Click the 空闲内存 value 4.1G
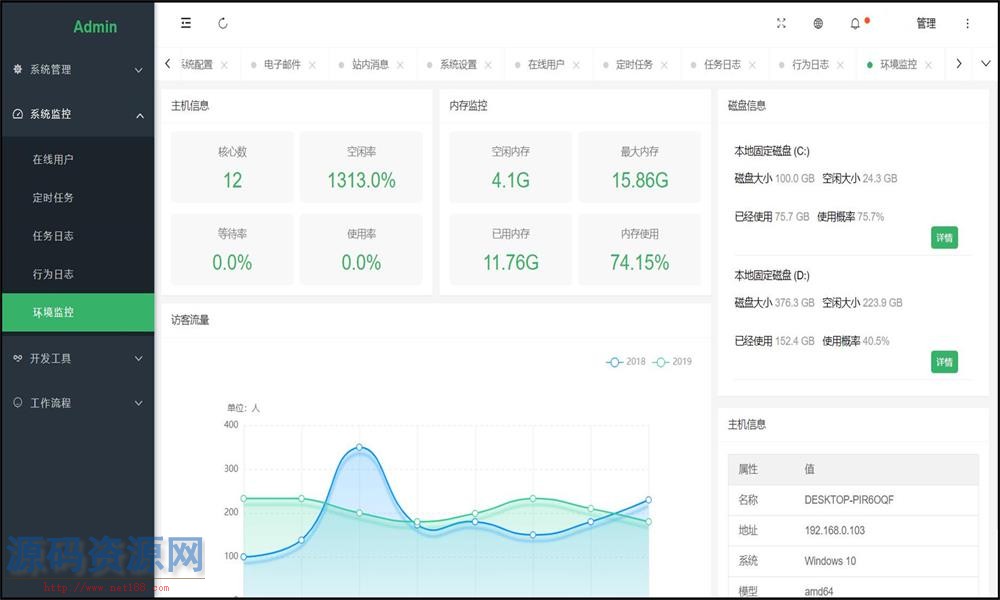This screenshot has height=600, width=1000. [510, 180]
